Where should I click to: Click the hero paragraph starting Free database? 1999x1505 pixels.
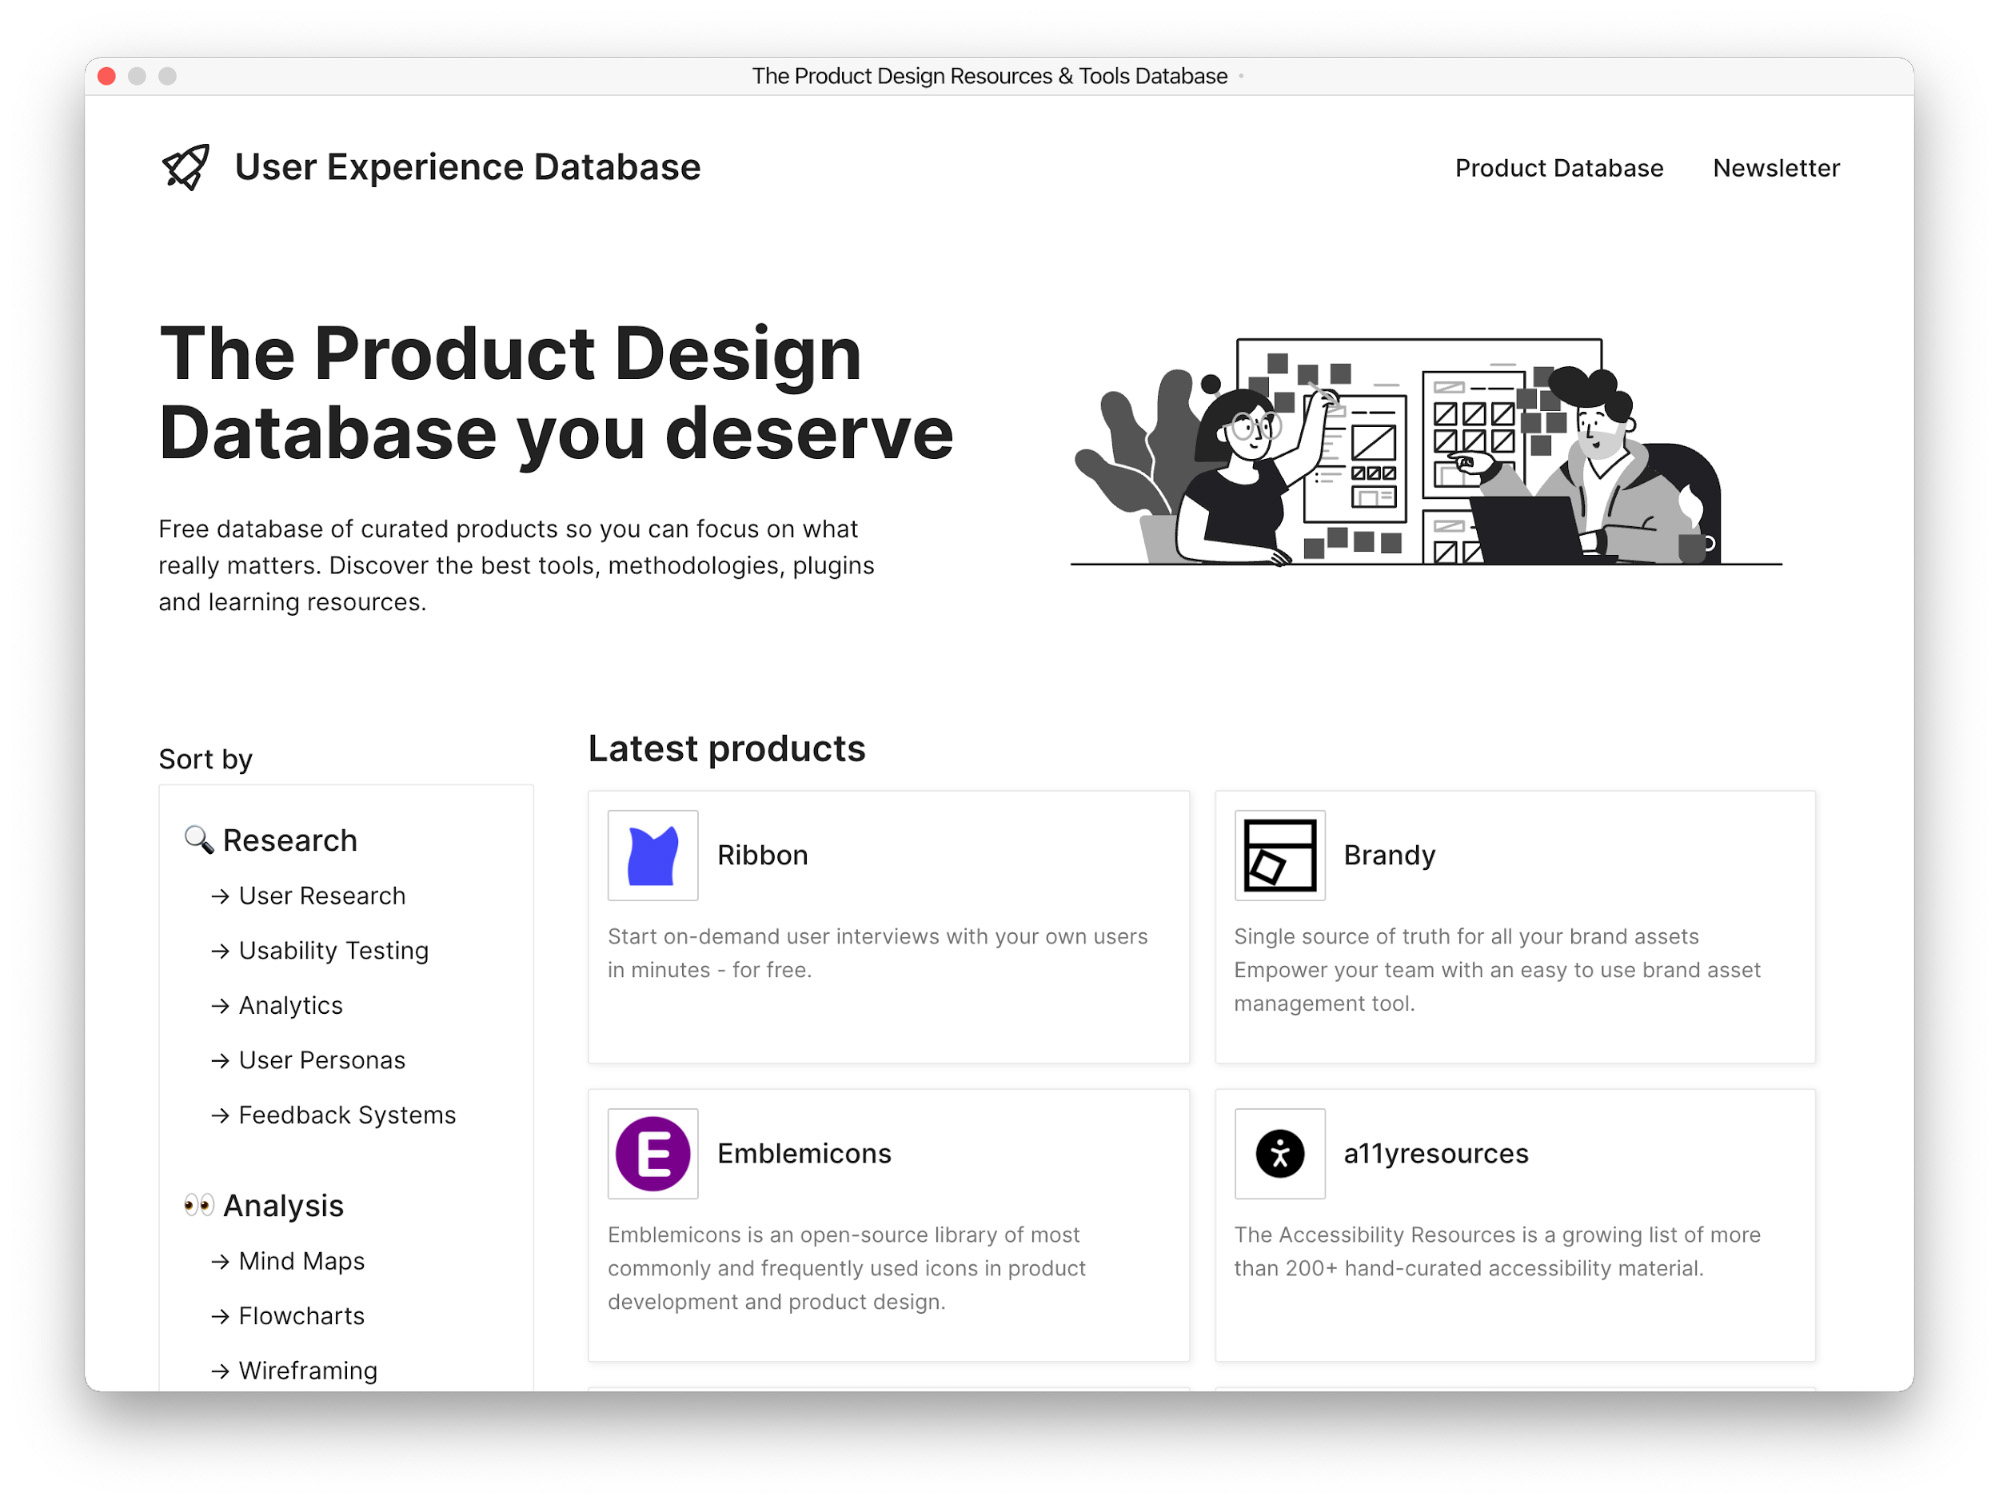(x=516, y=565)
